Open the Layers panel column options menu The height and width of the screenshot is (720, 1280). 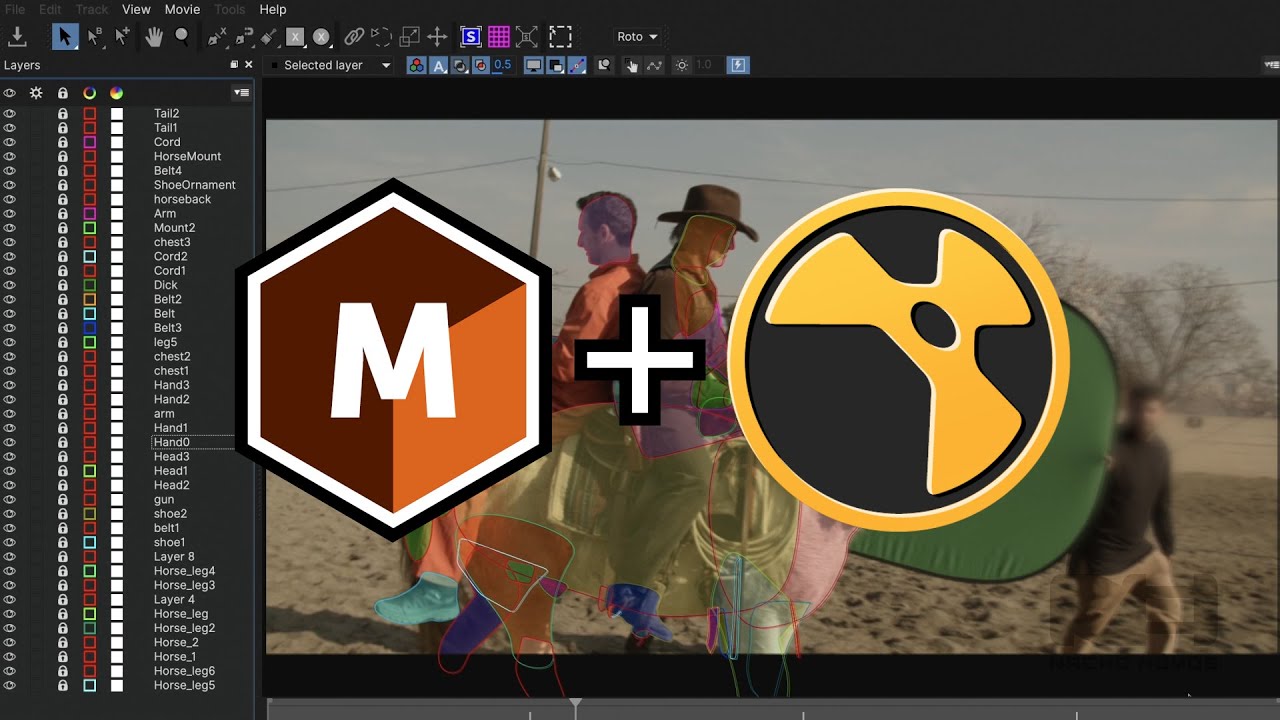tap(241, 93)
